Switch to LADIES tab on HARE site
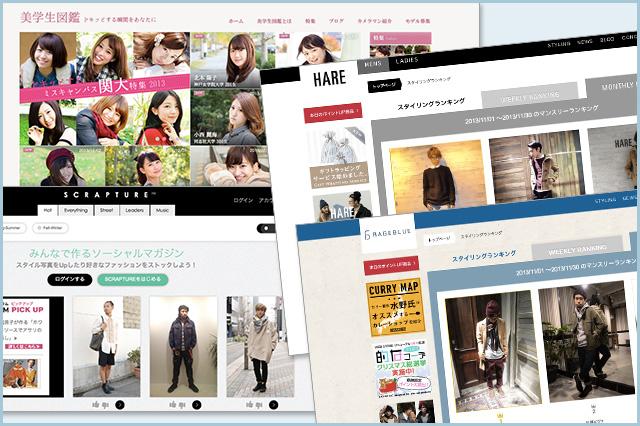This screenshot has width=640, height=426. pos(407,60)
